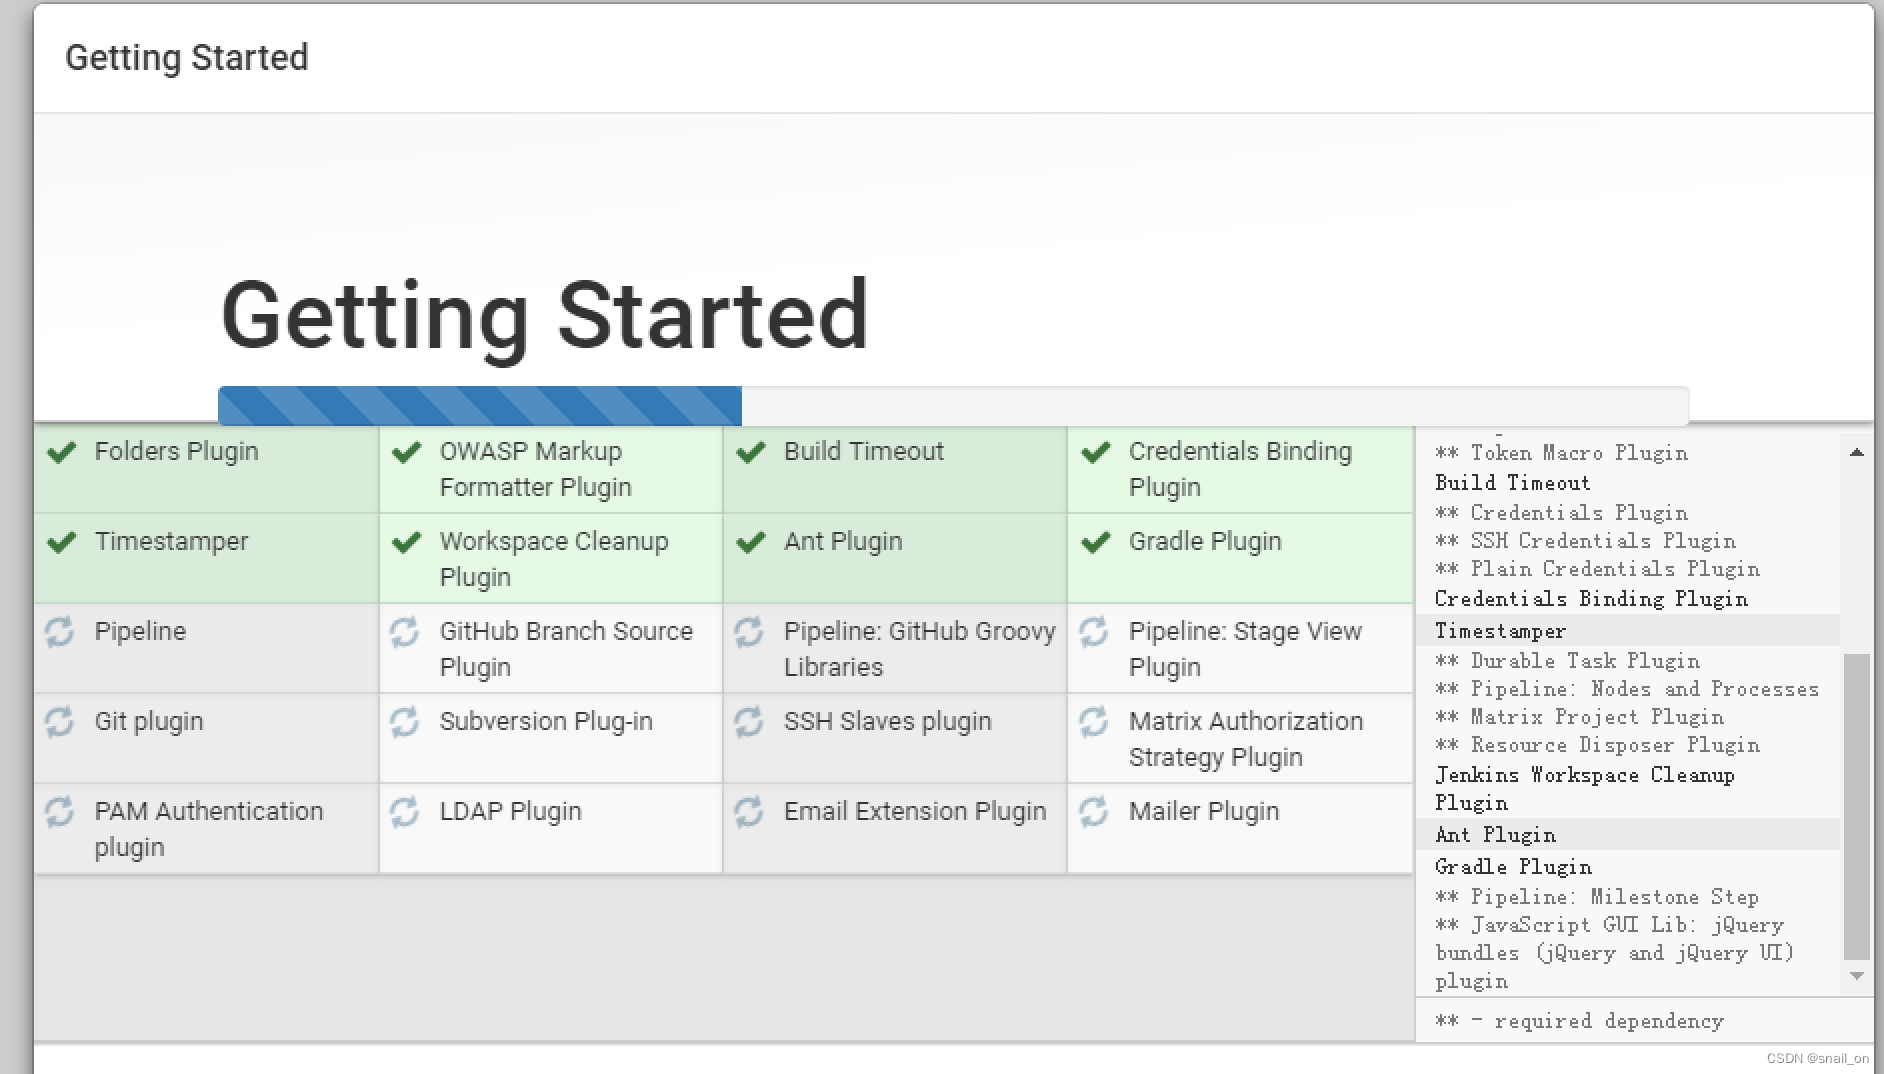Select the Folders Plugin label
Viewport: 1884px width, 1074px height.
click(x=176, y=452)
